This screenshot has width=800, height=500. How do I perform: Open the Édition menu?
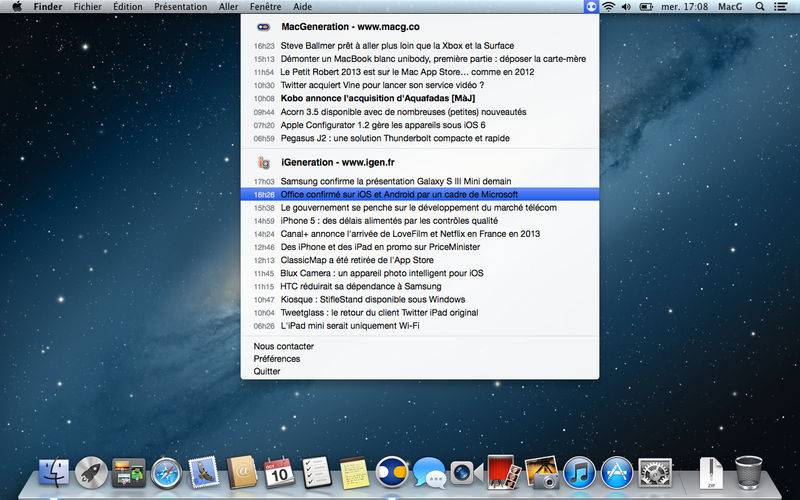(128, 7)
